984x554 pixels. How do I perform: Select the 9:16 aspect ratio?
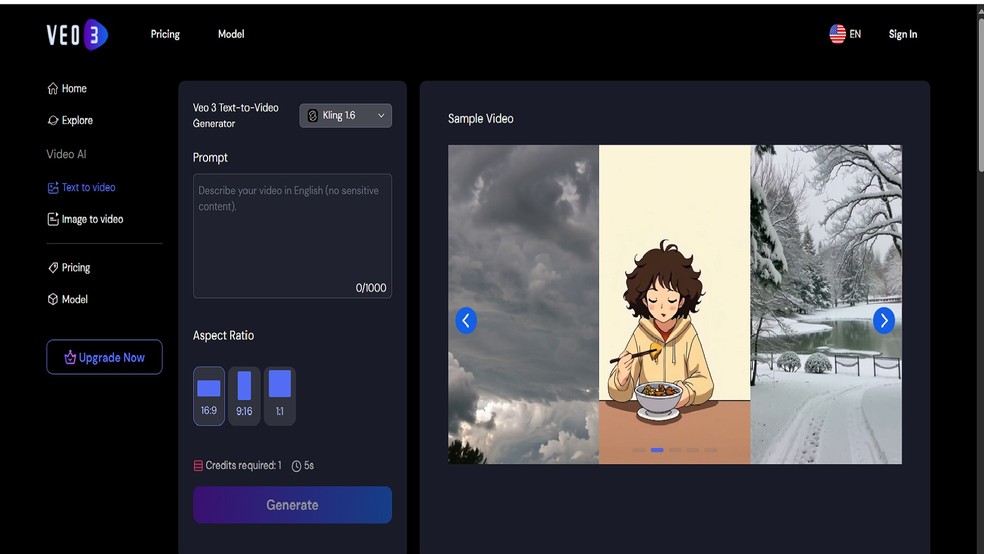tap(244, 396)
